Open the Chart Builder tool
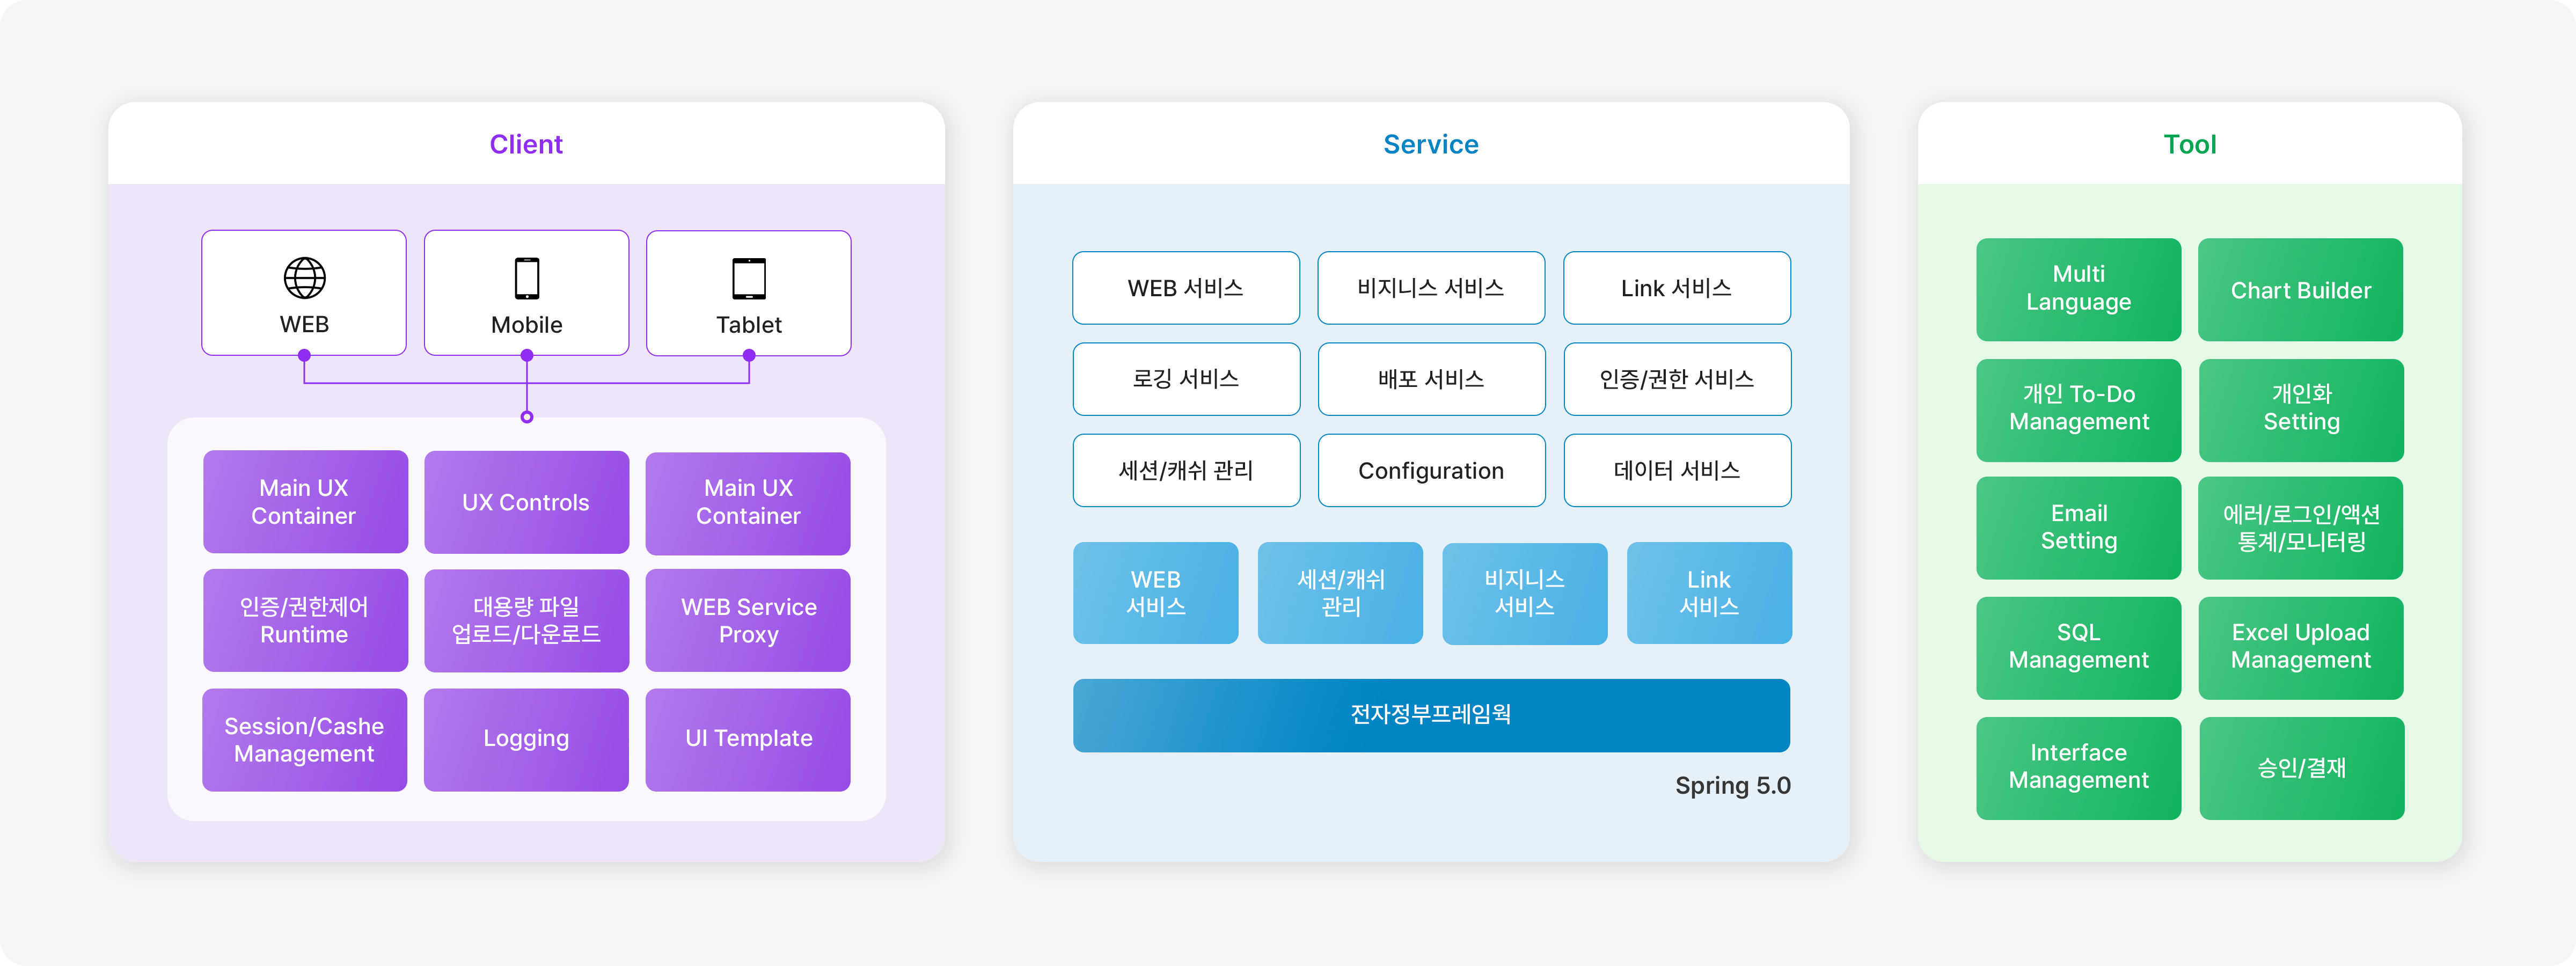This screenshot has height=966, width=2576. (2300, 290)
